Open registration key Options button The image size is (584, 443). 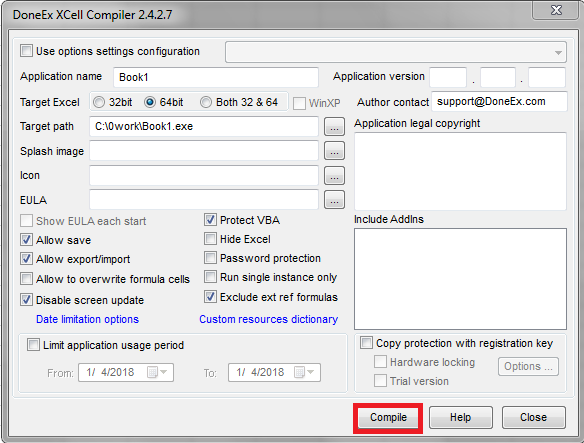528,366
